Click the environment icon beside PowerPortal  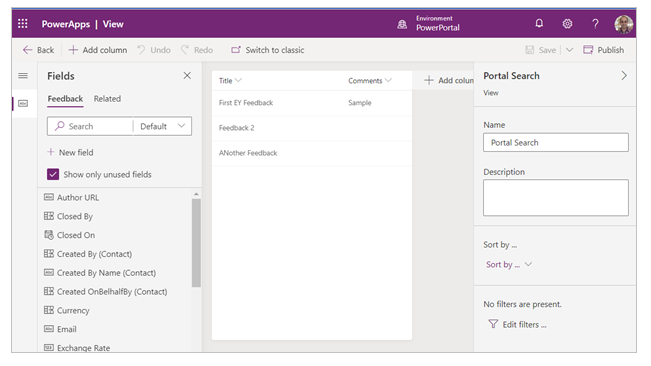(402, 24)
